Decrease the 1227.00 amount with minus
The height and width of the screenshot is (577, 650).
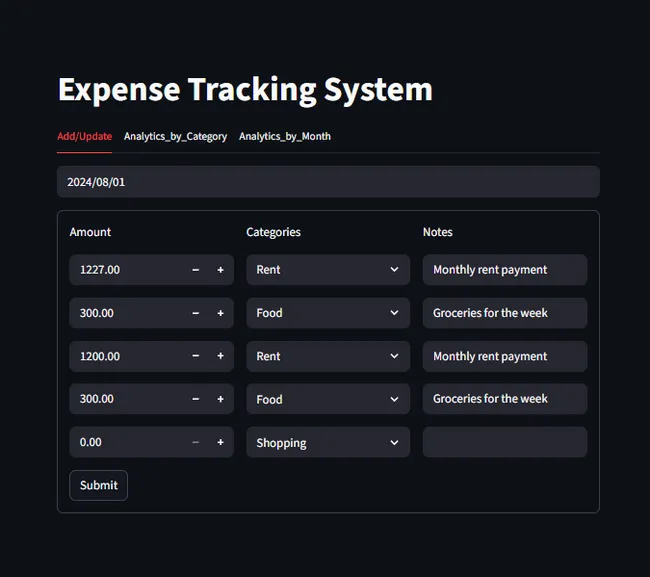(x=195, y=270)
